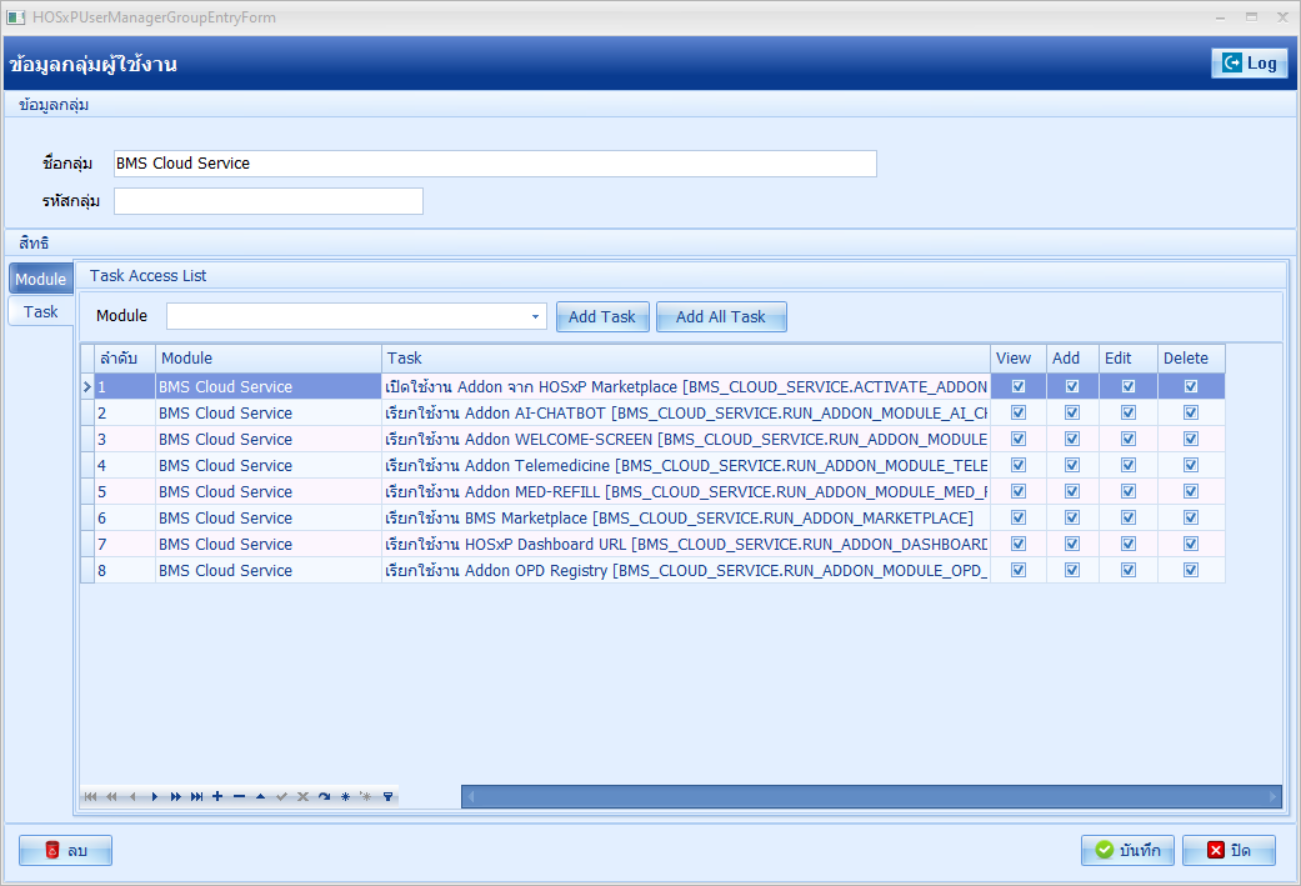This screenshot has width=1301, height=886.
Task: Toggle View checkbox for Telemedicine row
Action: click(1018, 465)
